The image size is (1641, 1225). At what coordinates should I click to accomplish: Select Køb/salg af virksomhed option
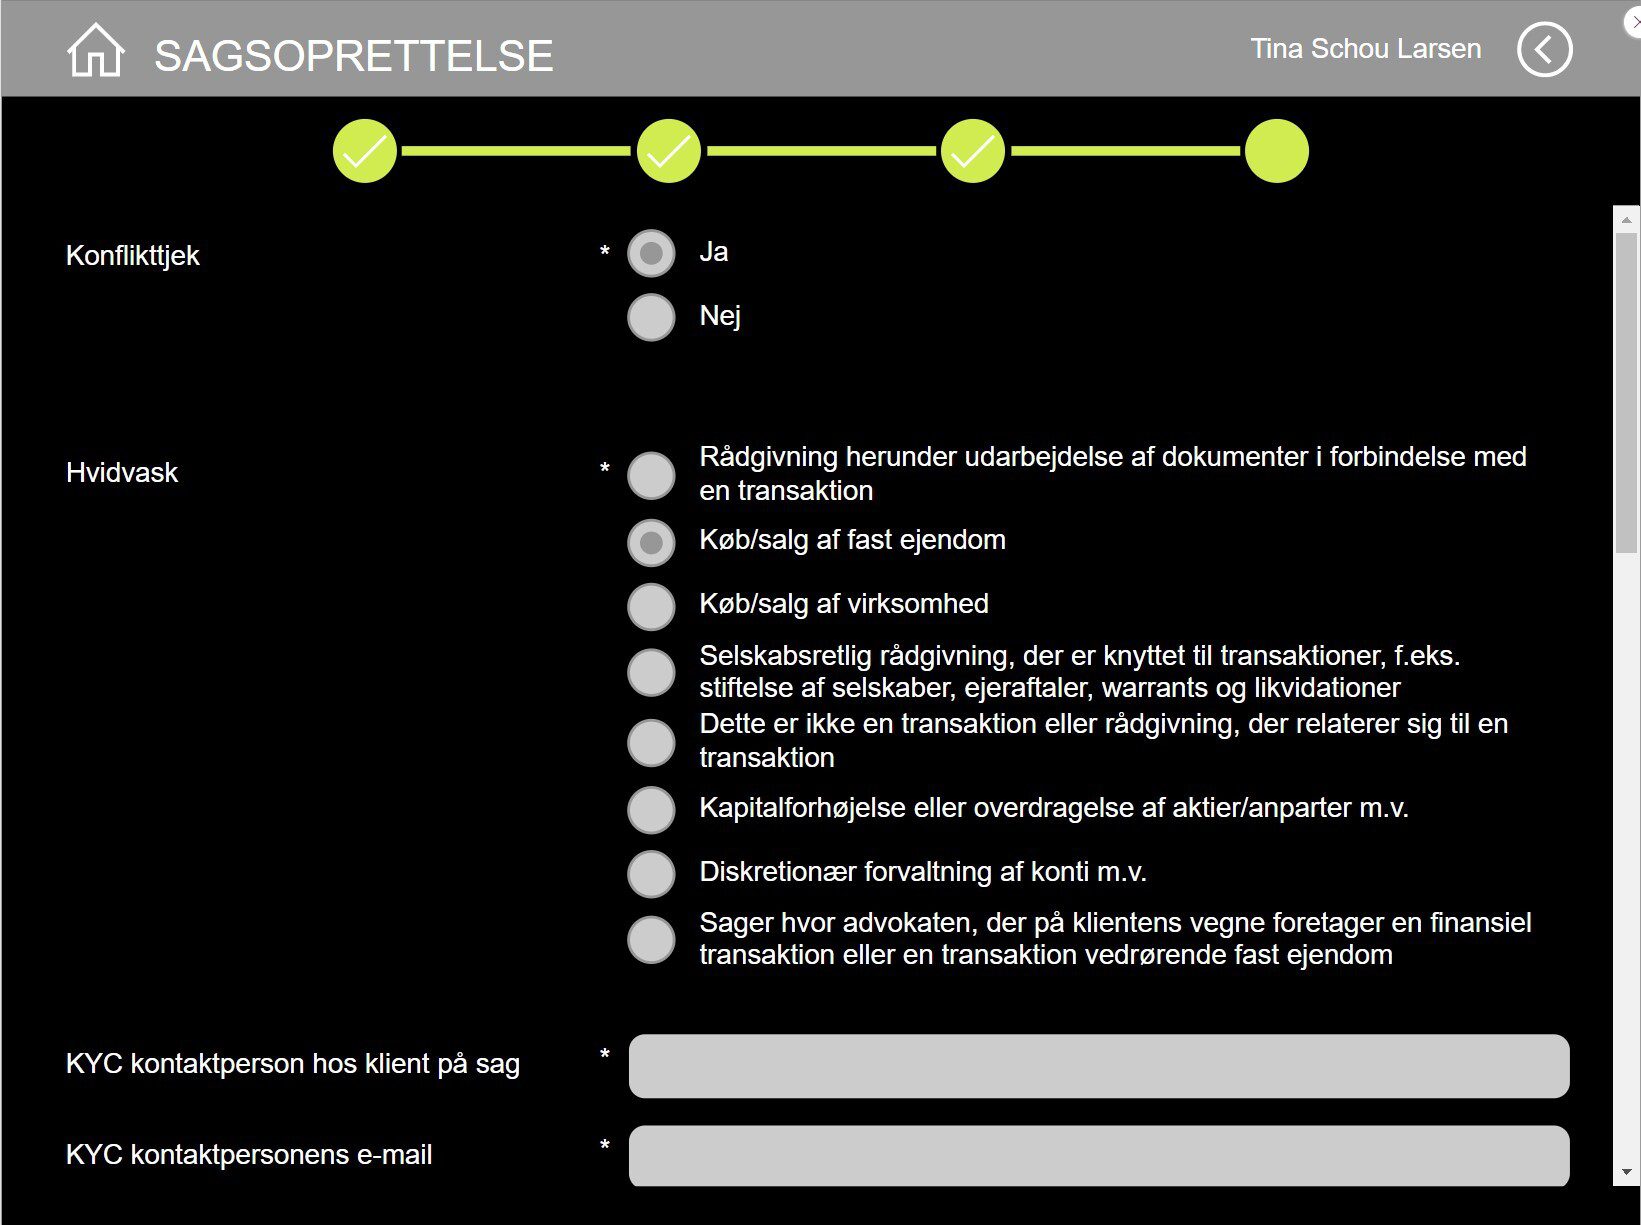tap(651, 606)
